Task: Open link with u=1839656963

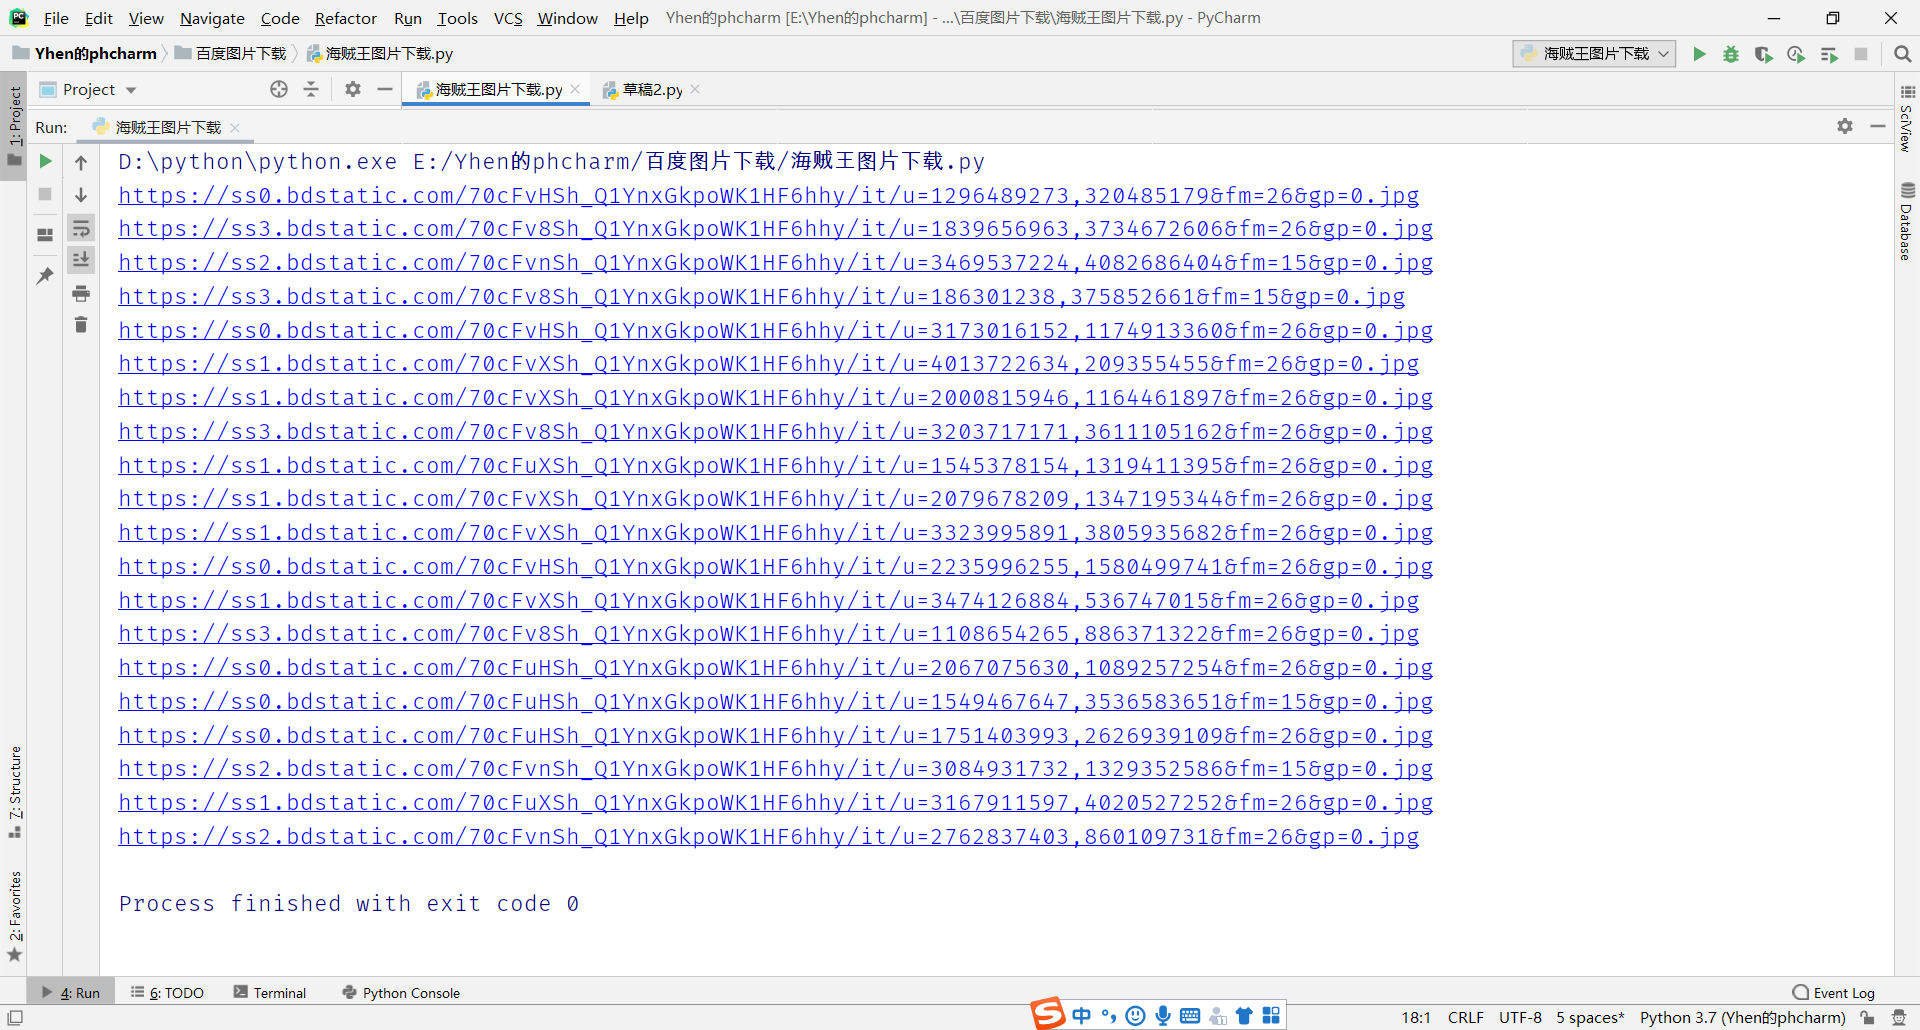Action: click(775, 229)
